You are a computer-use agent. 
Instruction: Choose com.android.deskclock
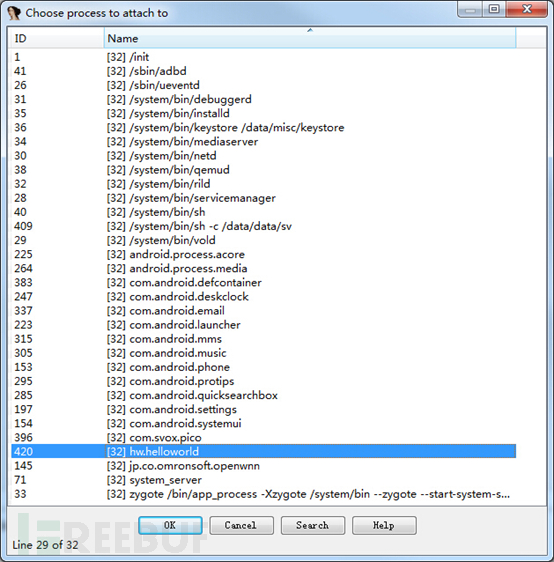263,297
